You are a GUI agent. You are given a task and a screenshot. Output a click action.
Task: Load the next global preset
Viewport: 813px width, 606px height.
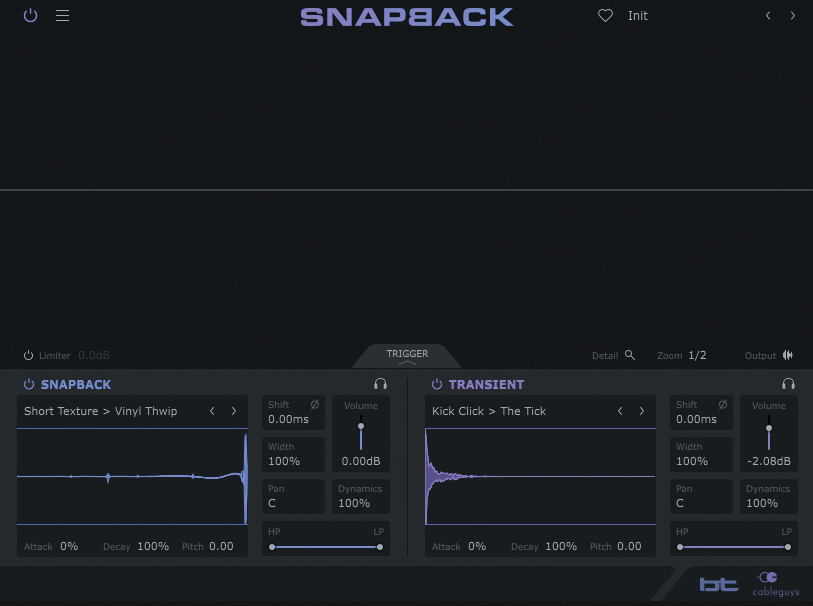click(x=792, y=16)
